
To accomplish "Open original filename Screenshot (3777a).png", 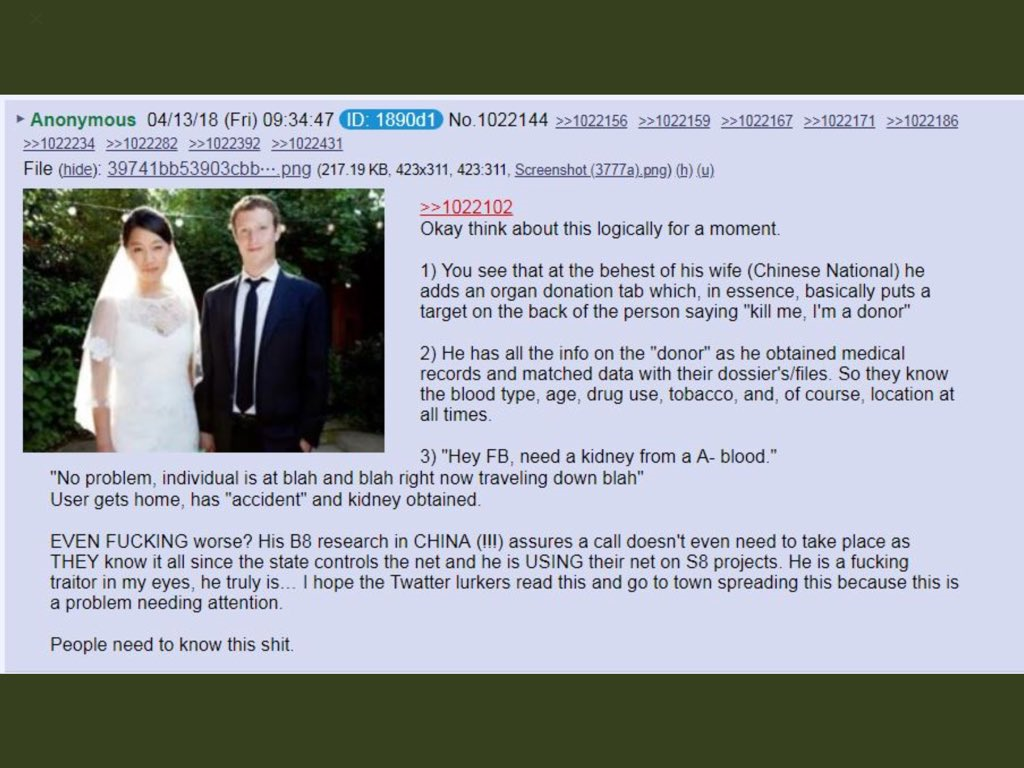I will click(x=592, y=170).
